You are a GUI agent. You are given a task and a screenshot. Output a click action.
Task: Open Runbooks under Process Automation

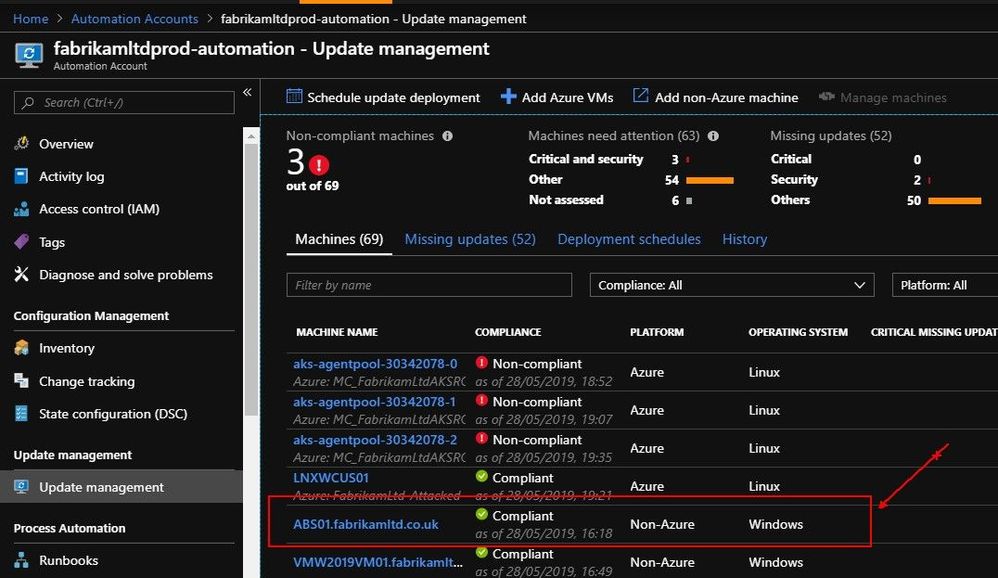point(69,560)
